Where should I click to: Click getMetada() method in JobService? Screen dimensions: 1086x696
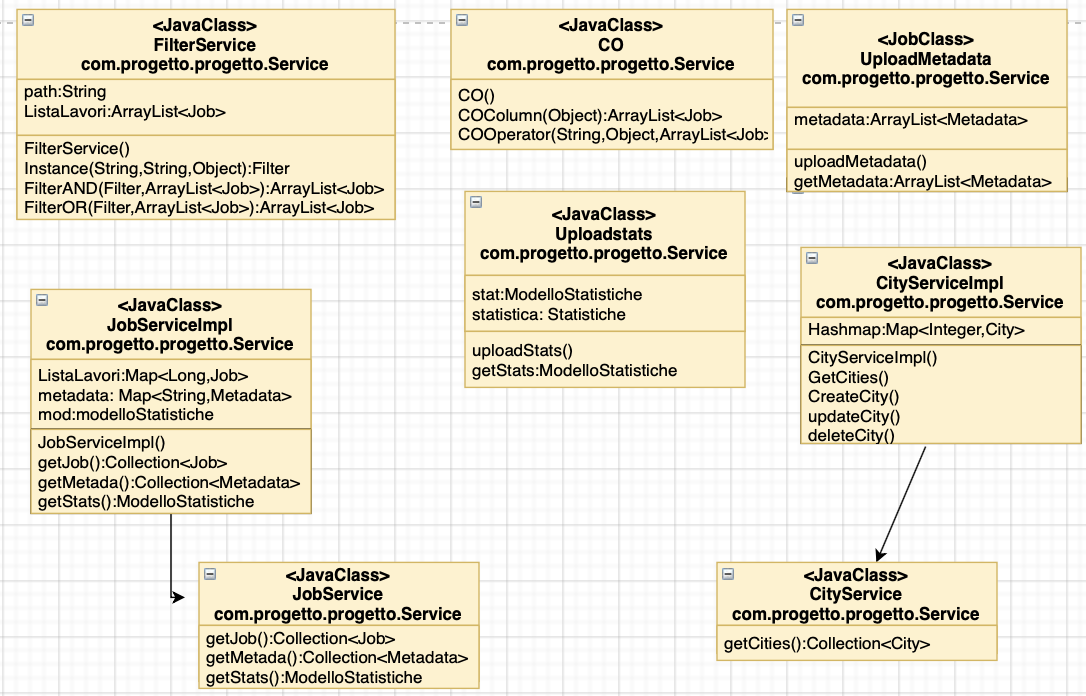click(x=337, y=657)
